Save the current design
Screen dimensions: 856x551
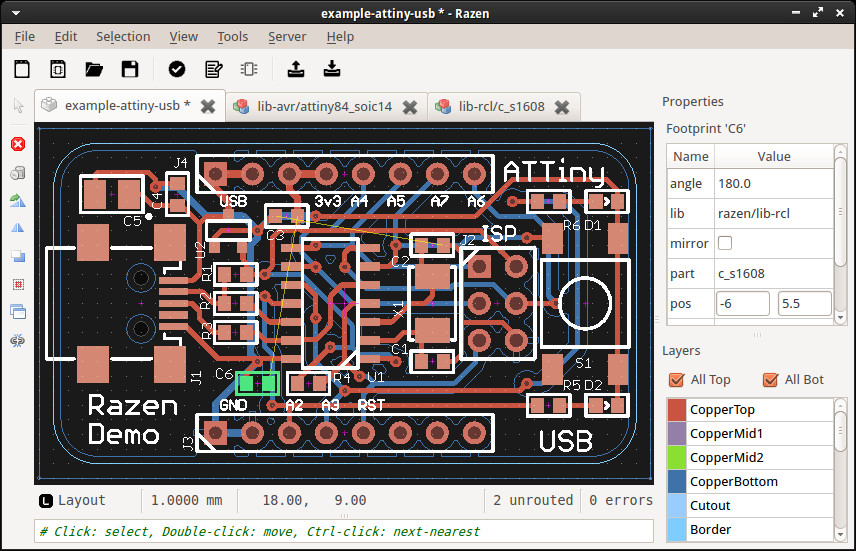(x=130, y=69)
